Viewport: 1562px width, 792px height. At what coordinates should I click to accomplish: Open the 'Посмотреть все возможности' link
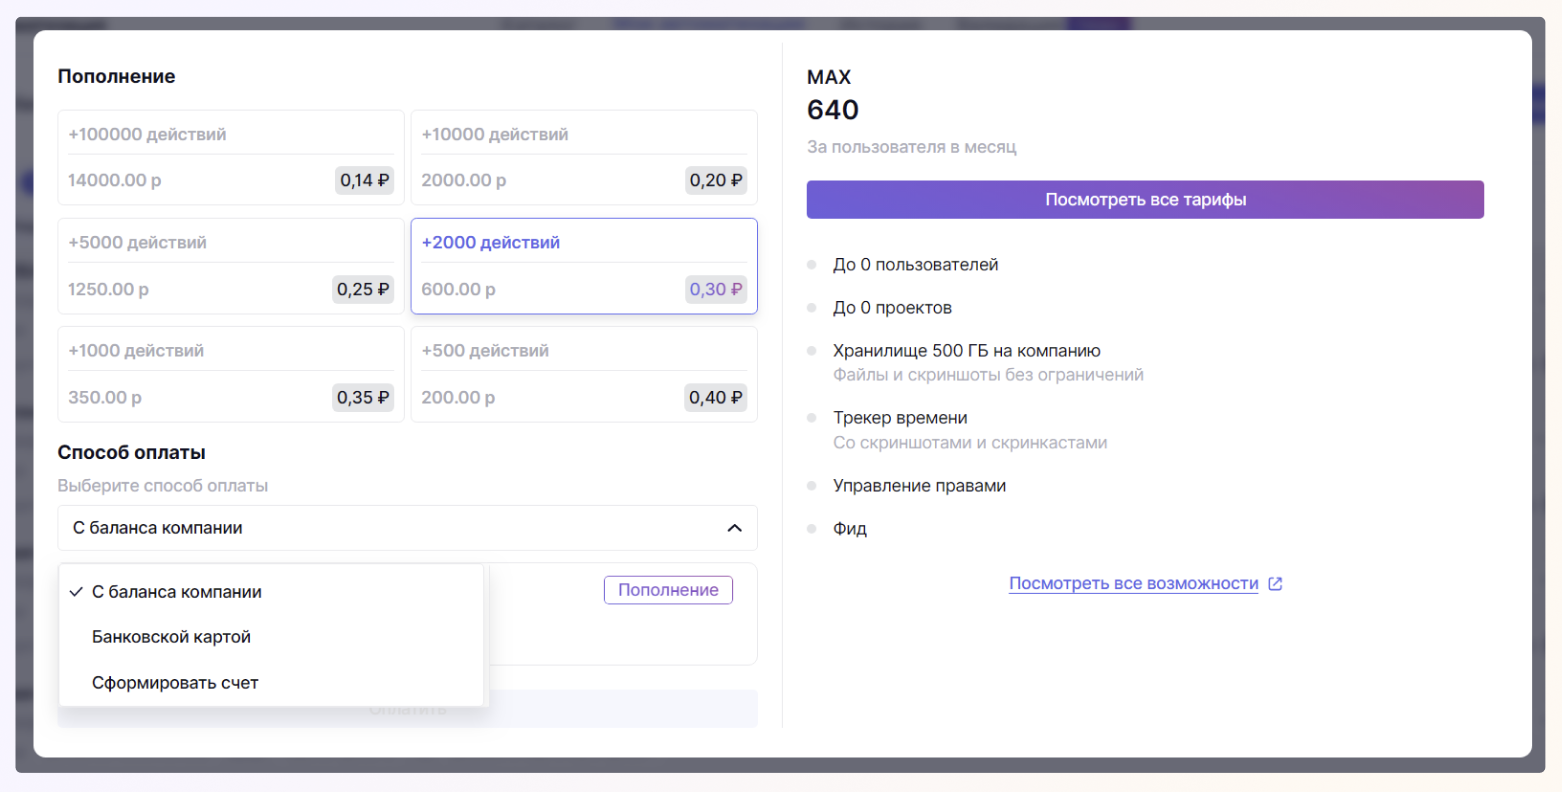click(1133, 584)
